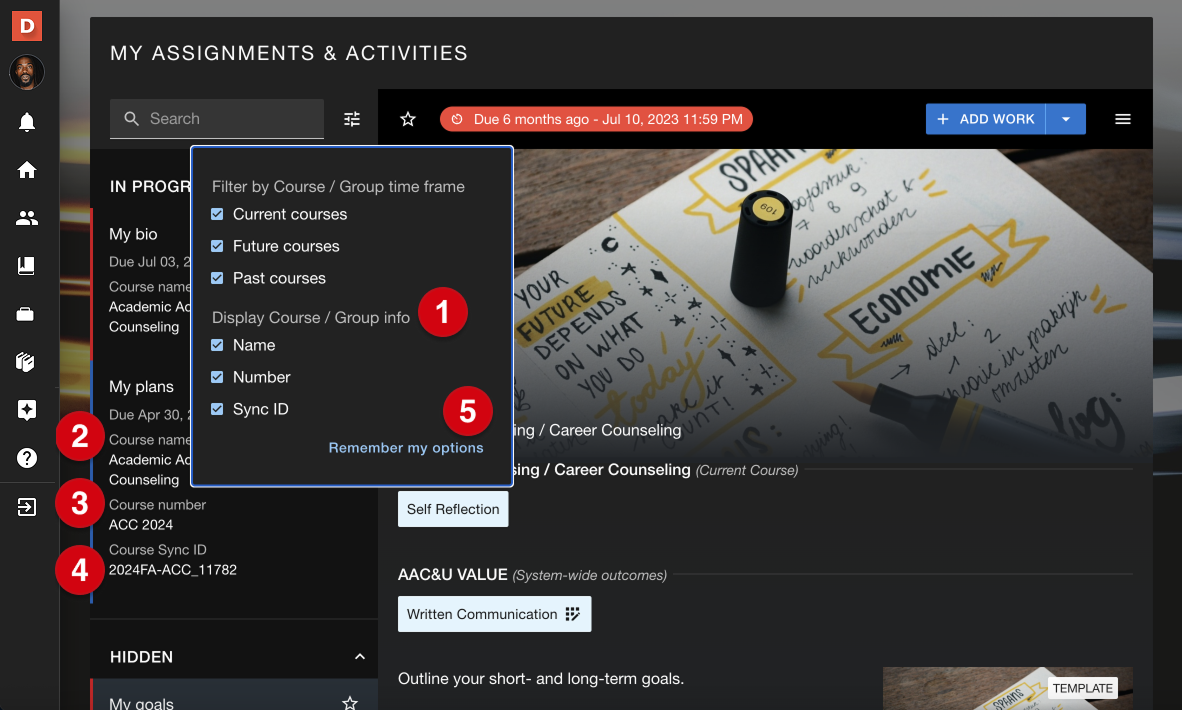Open the template thumbnail image
The width and height of the screenshot is (1182, 710).
pos(1007,688)
